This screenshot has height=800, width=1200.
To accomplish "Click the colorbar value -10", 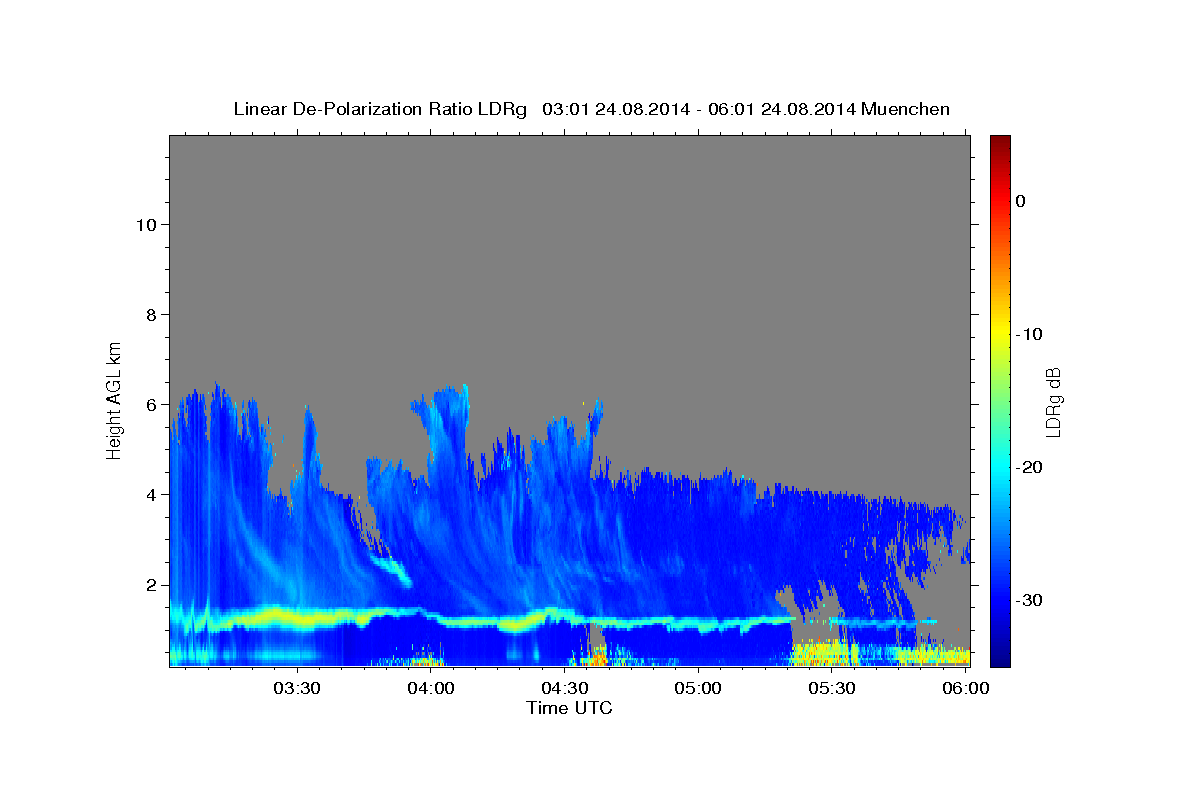I will (1030, 334).
